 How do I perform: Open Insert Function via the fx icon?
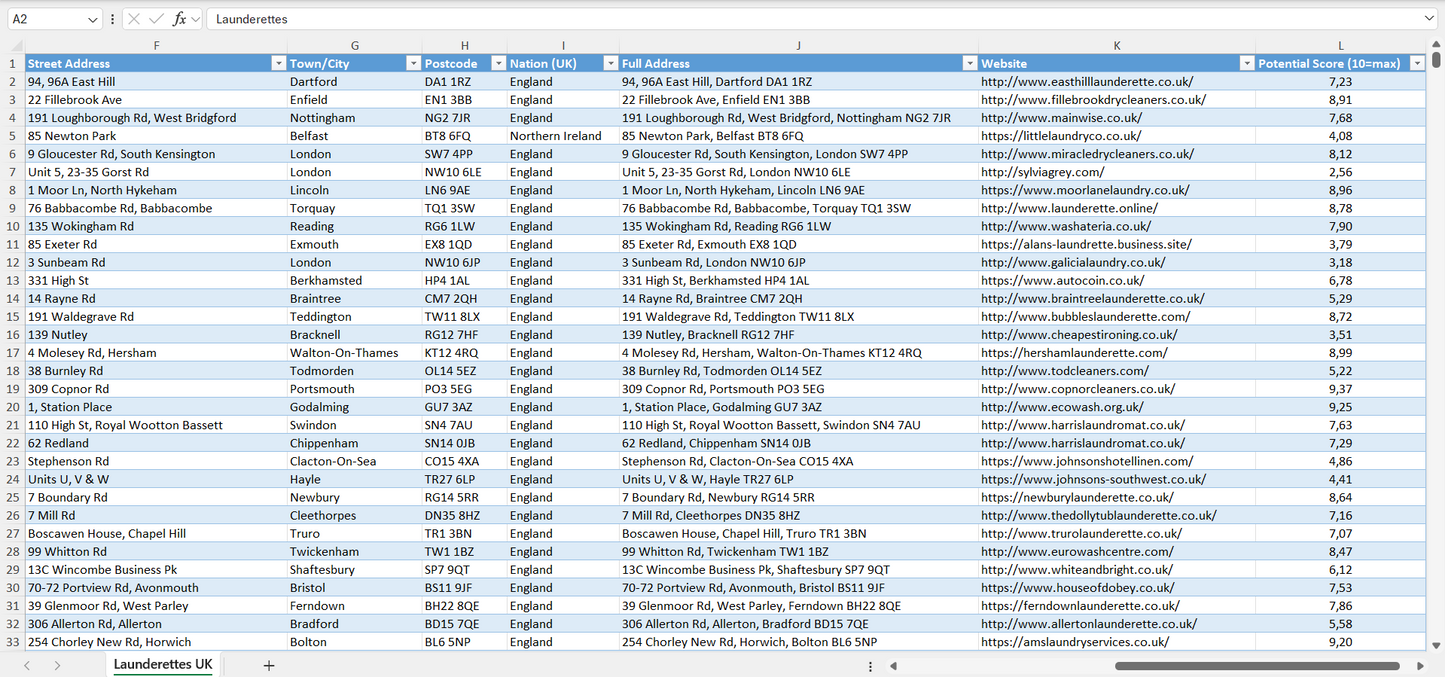coord(180,18)
